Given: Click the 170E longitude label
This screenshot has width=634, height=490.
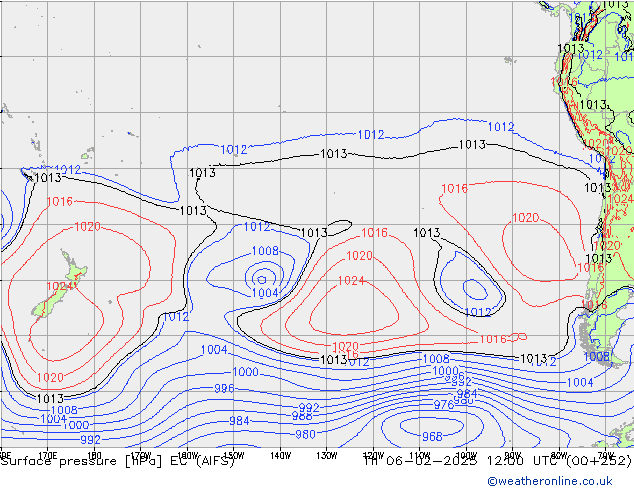Looking at the screenshot, I should pyautogui.click(x=47, y=456).
